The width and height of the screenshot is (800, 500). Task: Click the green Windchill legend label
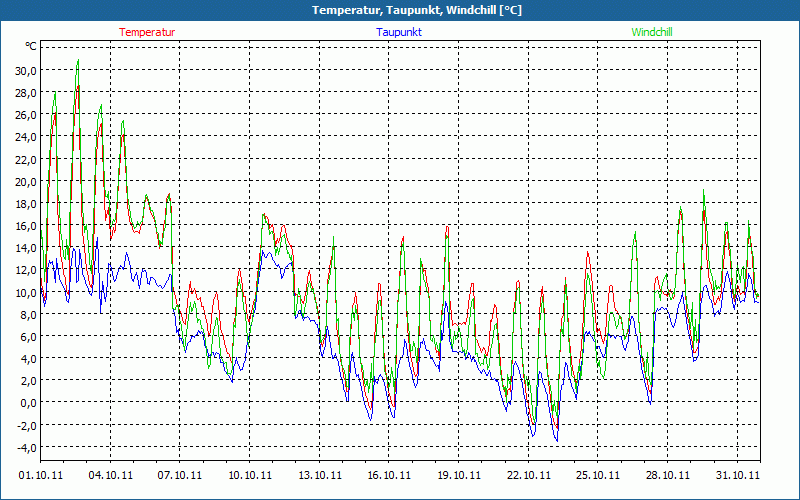(x=652, y=32)
